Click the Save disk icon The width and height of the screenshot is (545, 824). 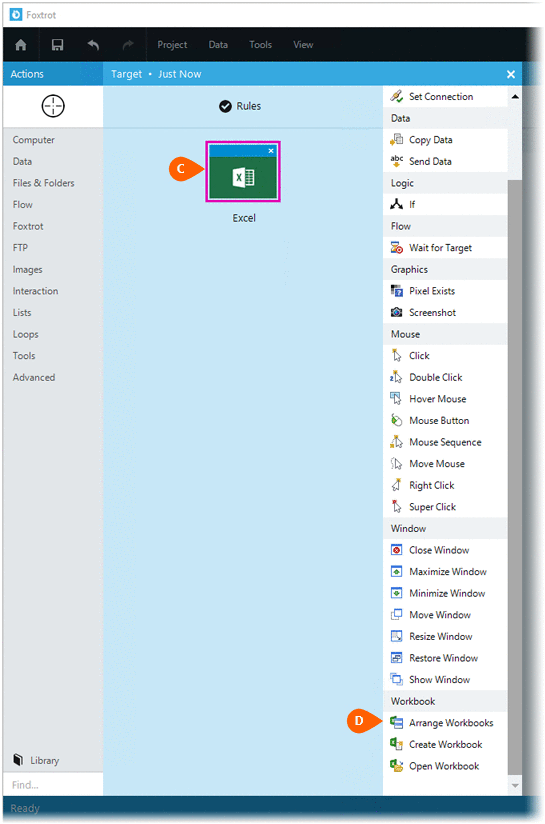tap(57, 45)
